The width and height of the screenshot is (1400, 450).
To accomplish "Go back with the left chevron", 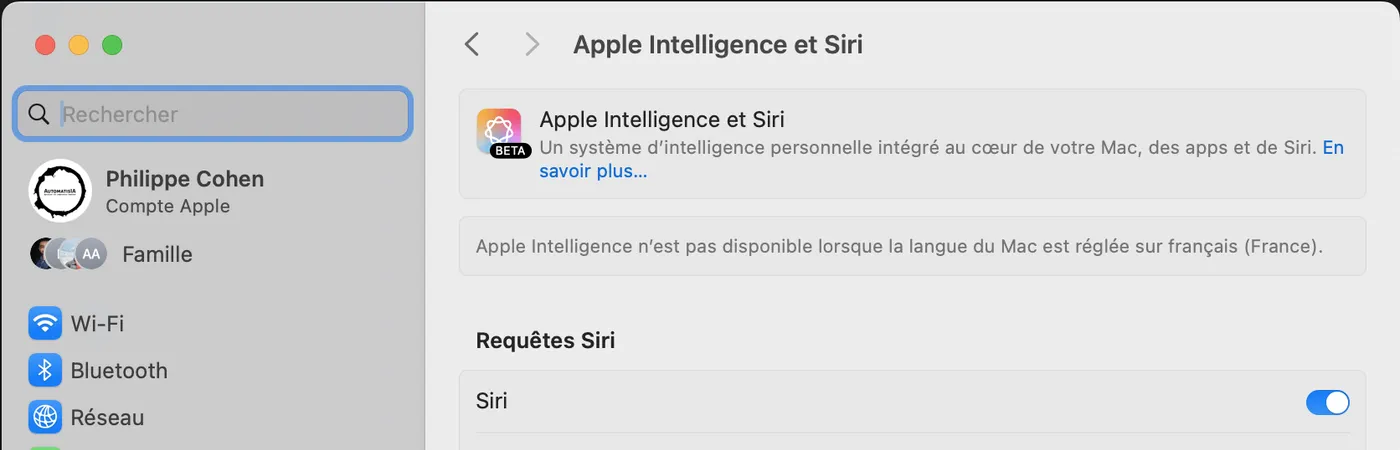I will (472, 44).
